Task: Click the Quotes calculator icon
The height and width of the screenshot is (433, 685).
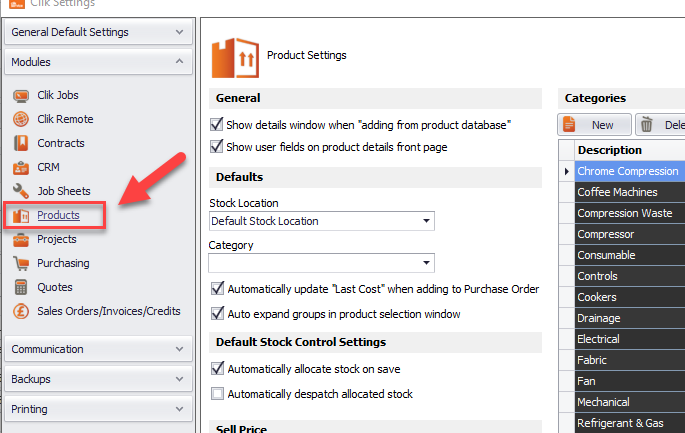Action: click(x=21, y=287)
